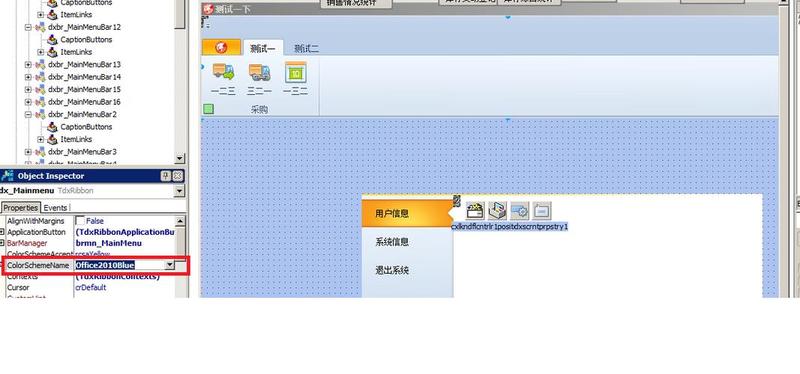The image size is (800, 374).
Task: Click the gear window third backstage icon
Action: 519,210
